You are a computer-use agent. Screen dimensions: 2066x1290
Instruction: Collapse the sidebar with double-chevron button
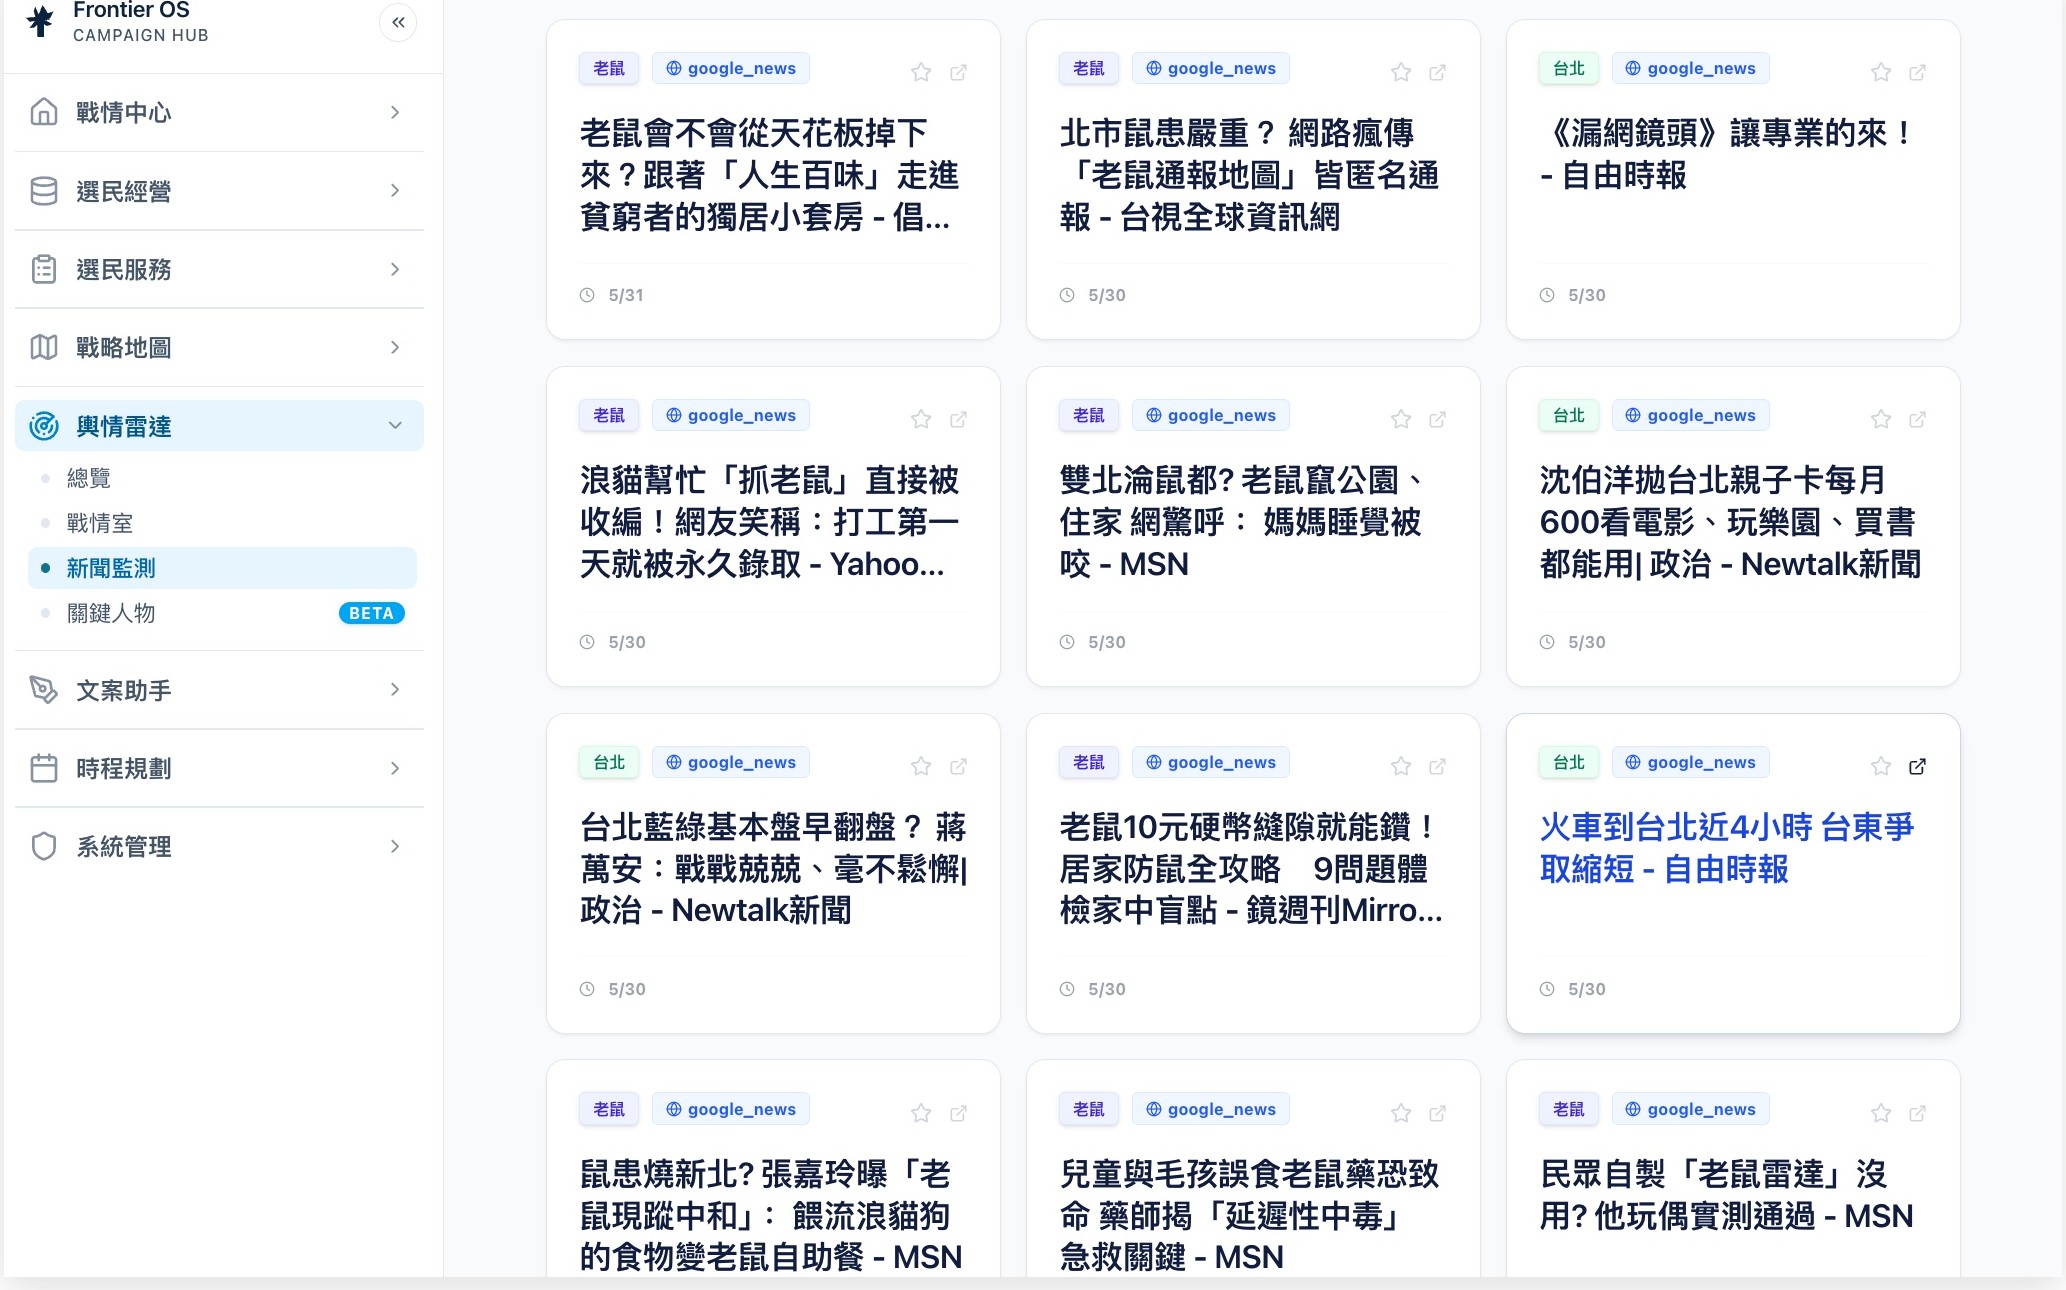[x=398, y=22]
